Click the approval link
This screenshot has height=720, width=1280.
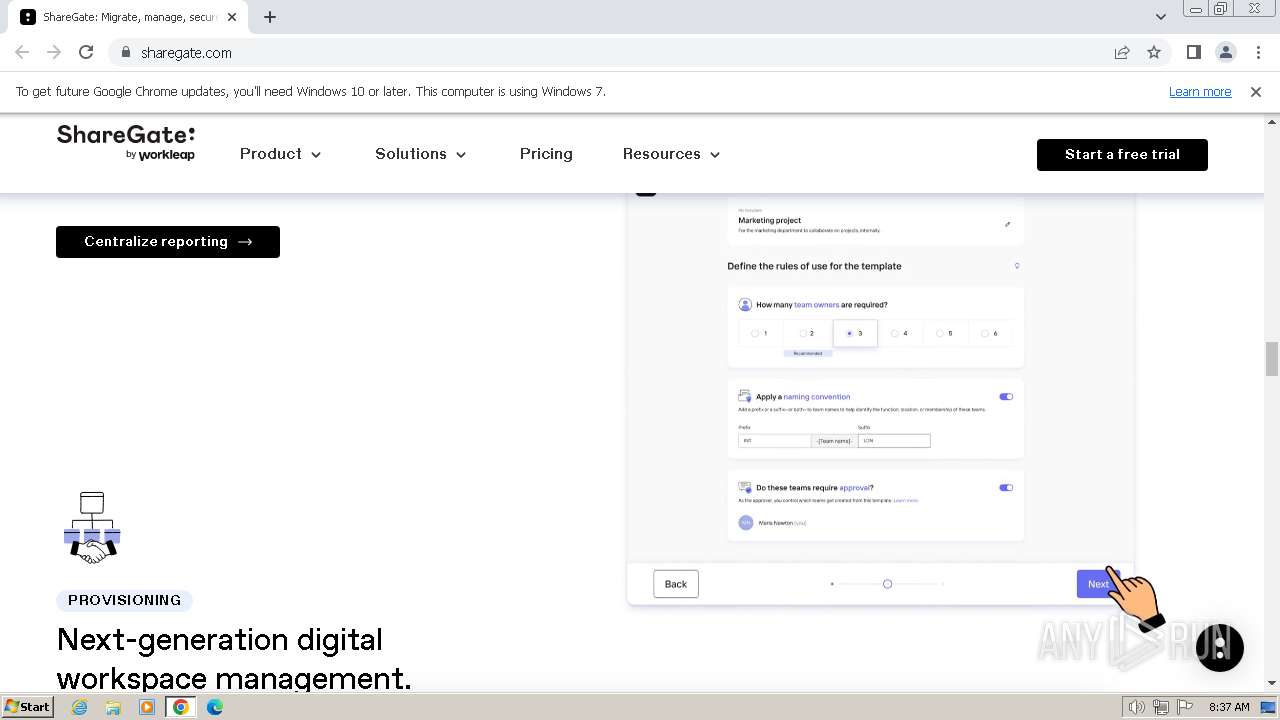(x=854, y=488)
